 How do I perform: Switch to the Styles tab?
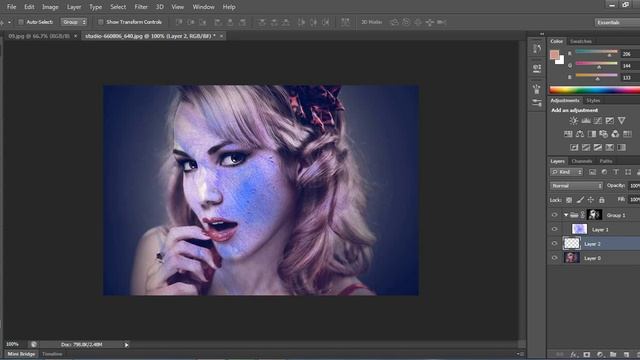pyautogui.click(x=593, y=100)
